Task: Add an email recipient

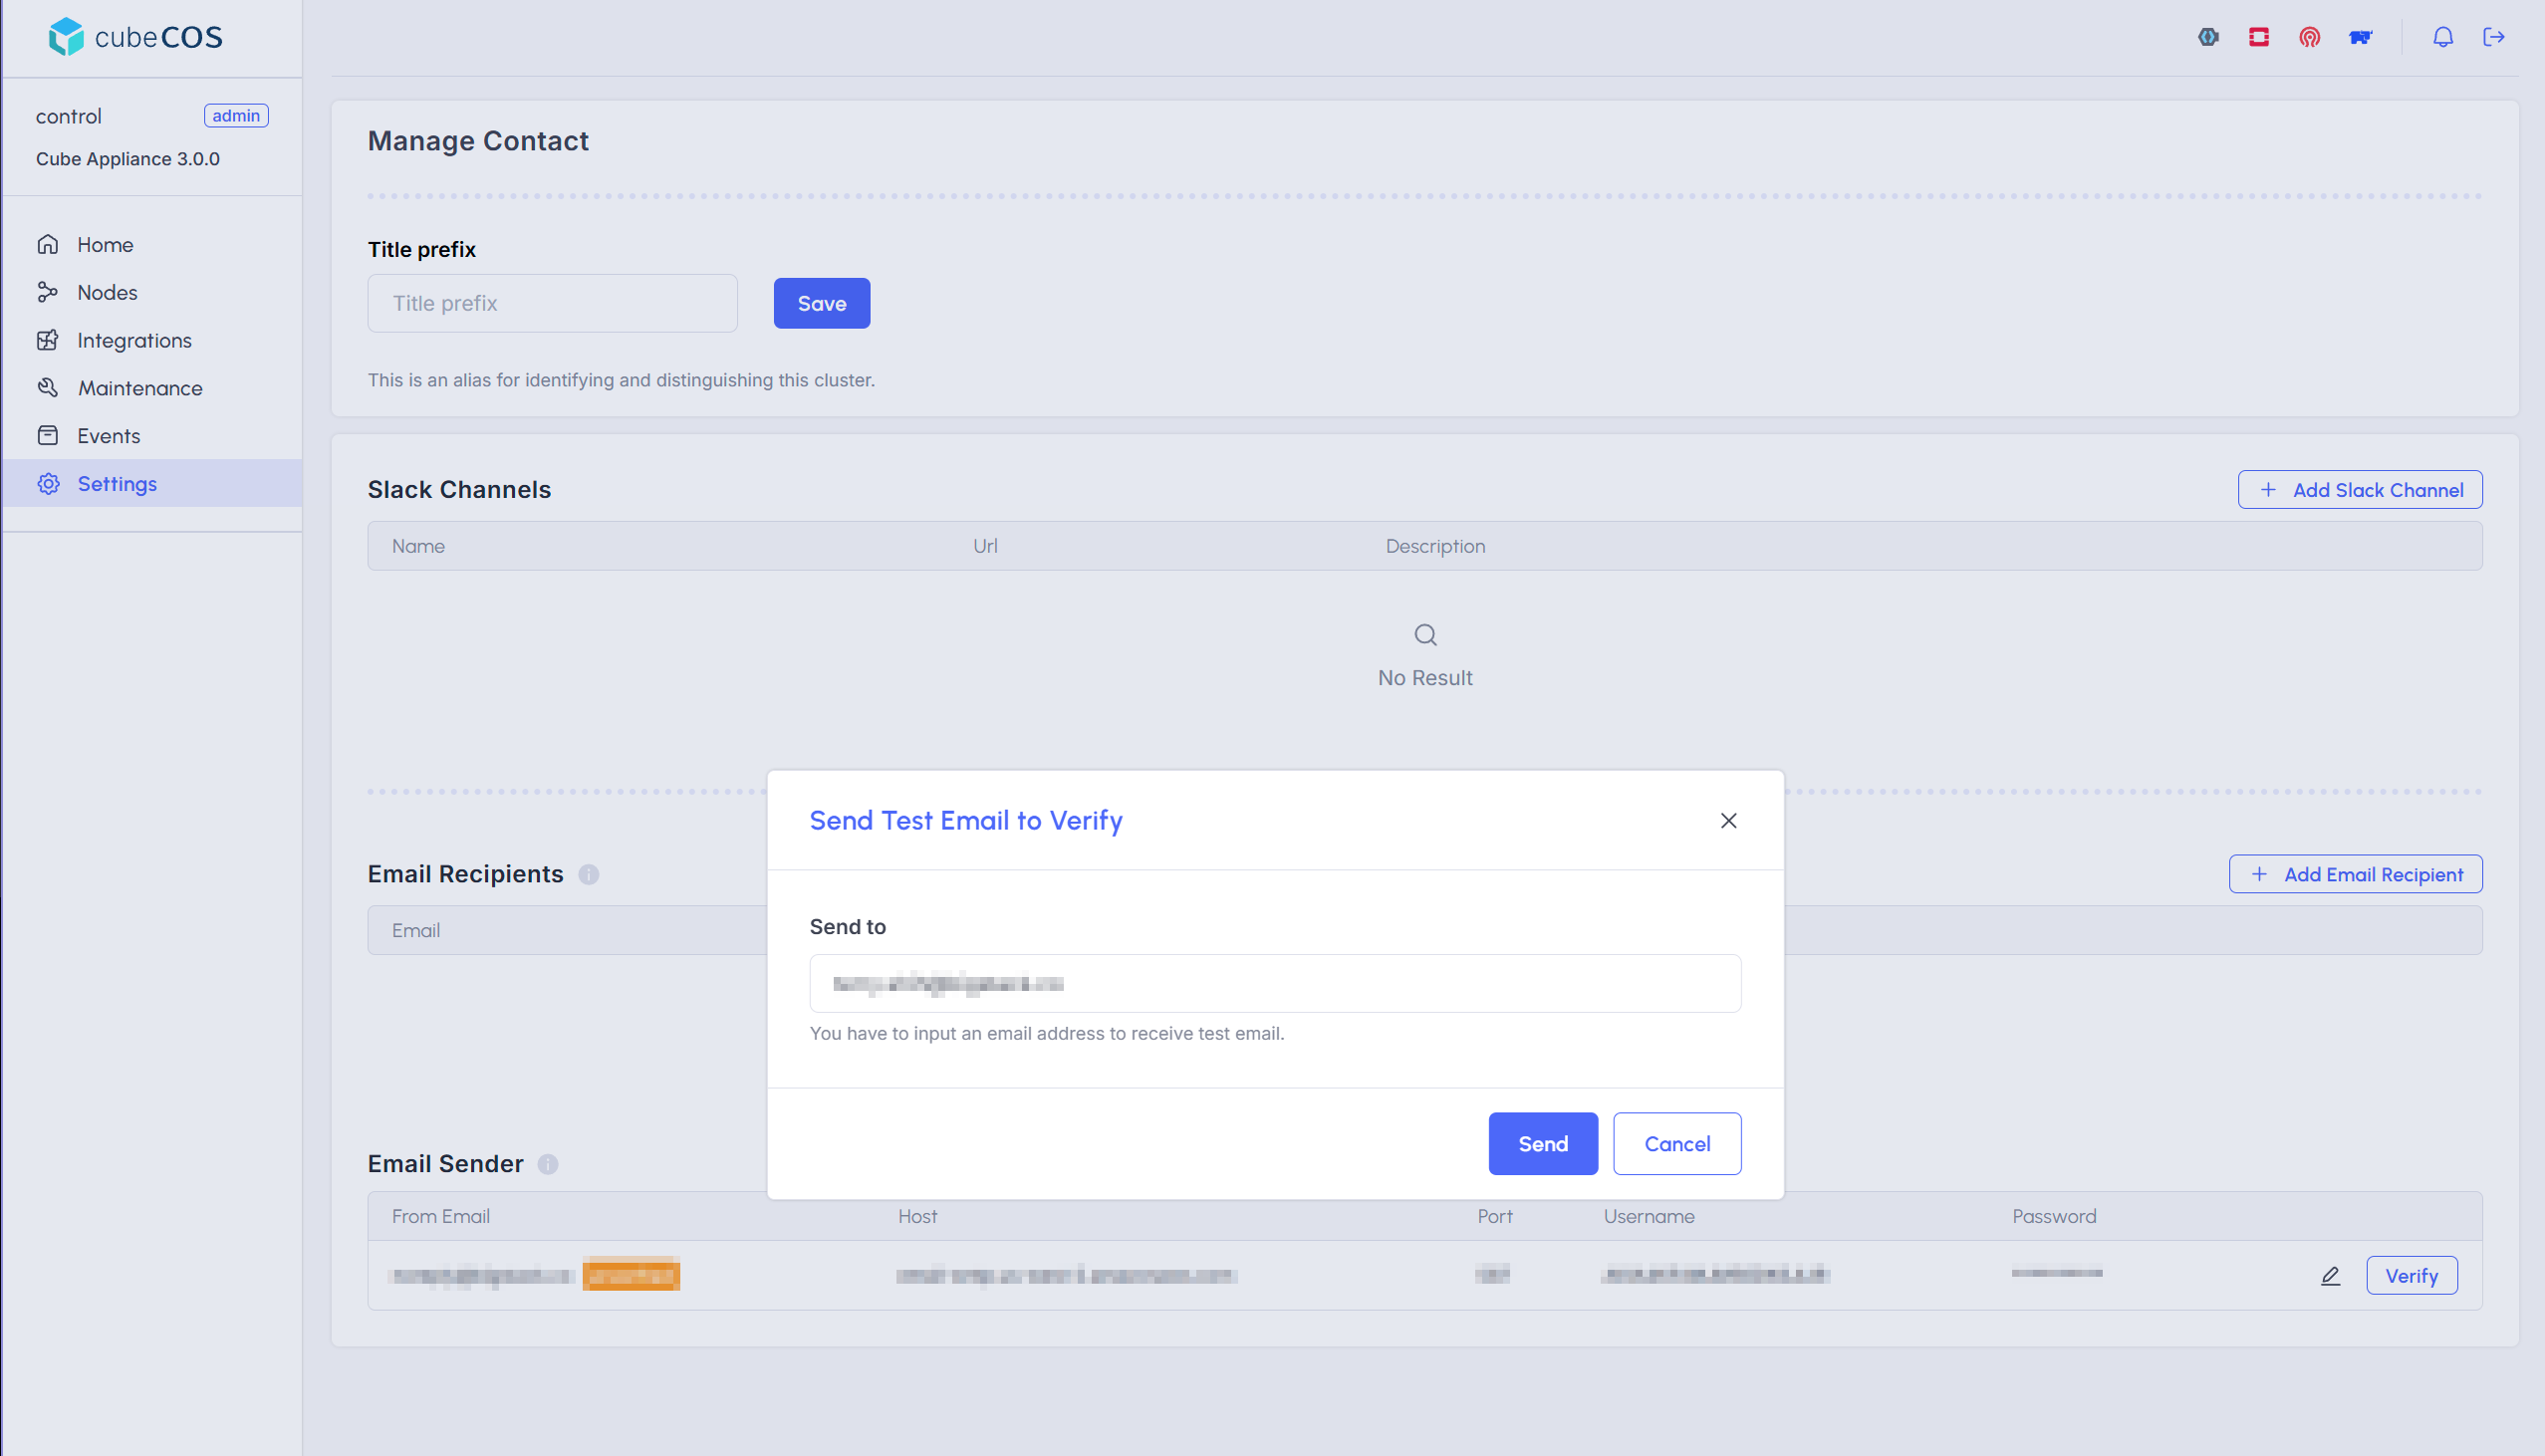Action: click(x=2355, y=874)
